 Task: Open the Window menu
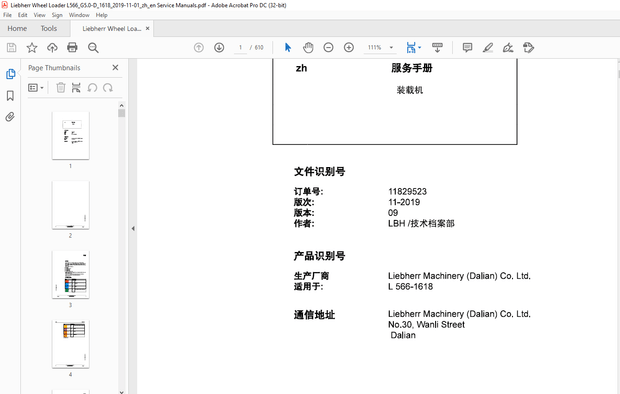point(79,15)
